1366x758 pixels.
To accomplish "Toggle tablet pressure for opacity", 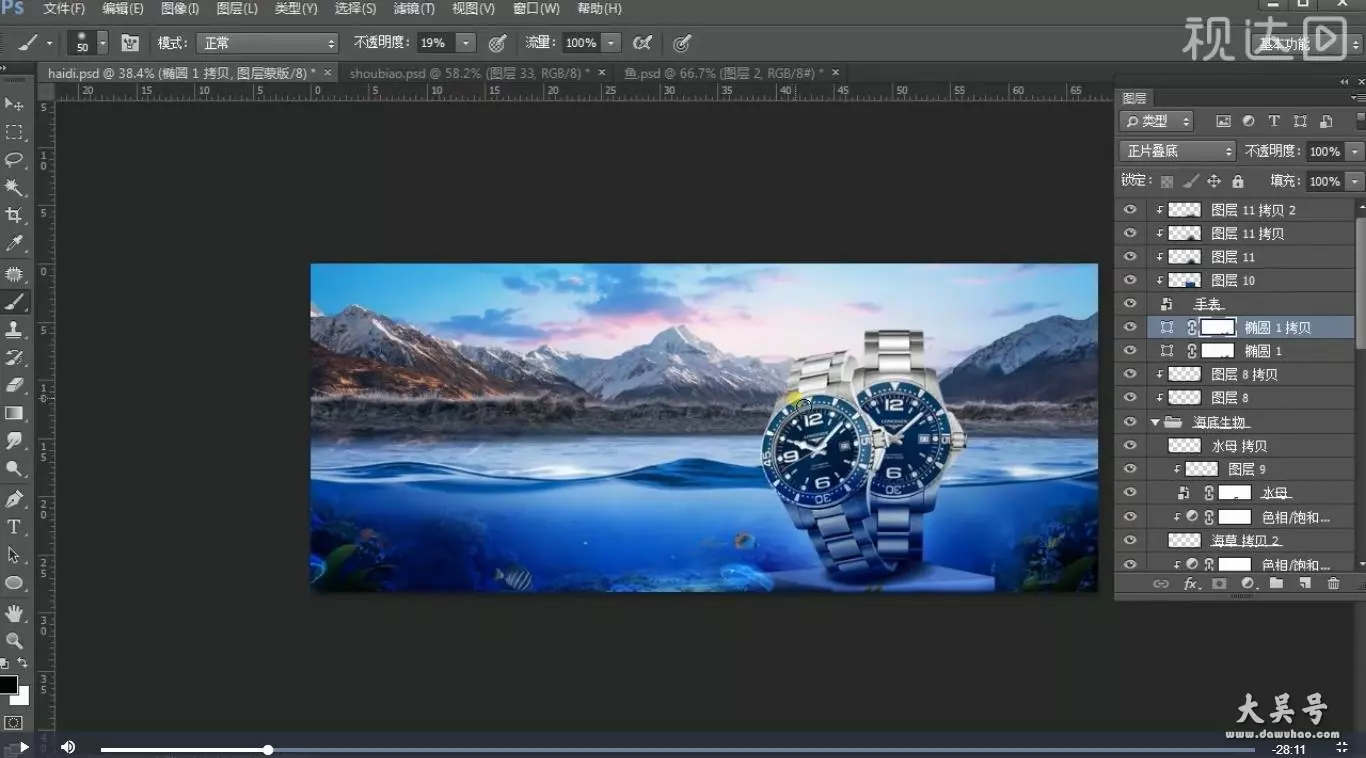I will (x=497, y=43).
